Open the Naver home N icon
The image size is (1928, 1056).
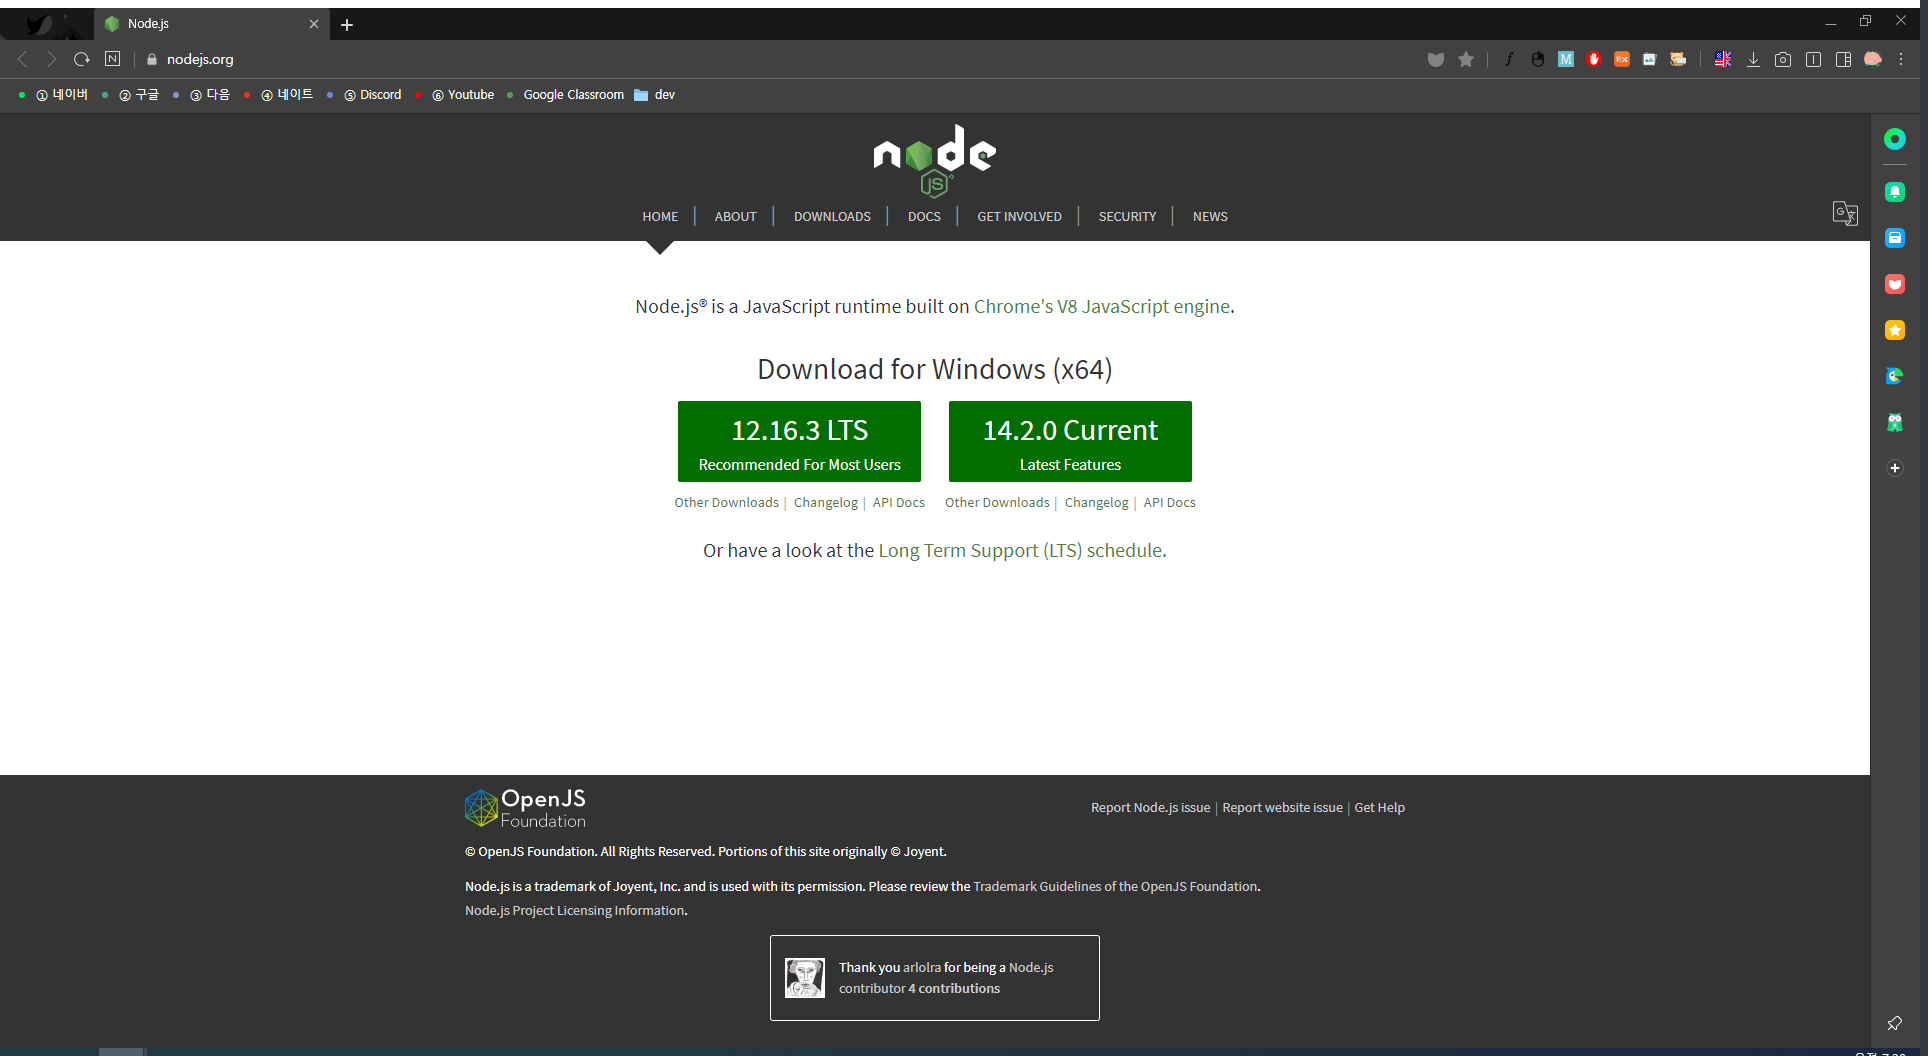pos(113,59)
